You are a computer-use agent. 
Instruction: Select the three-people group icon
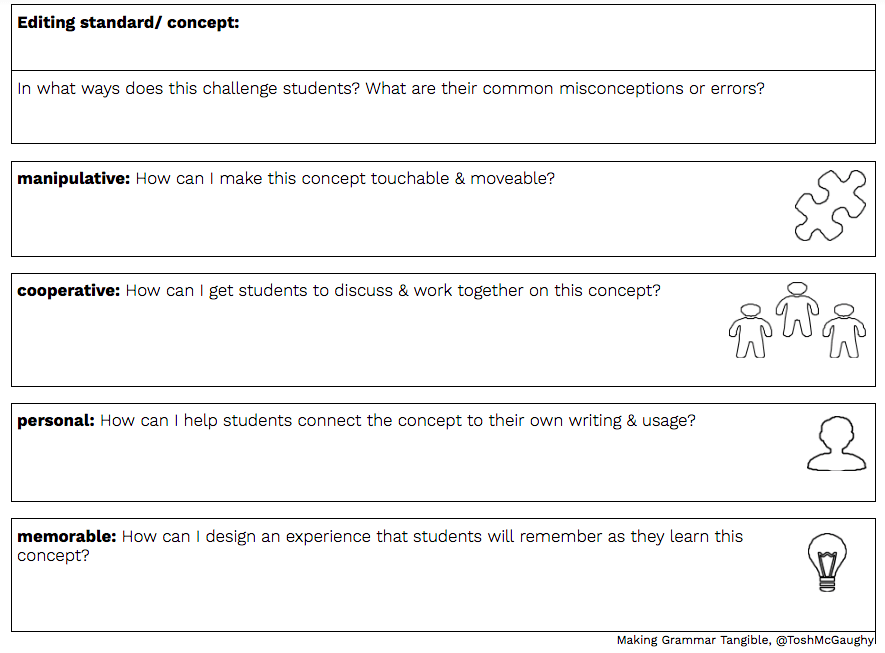click(x=796, y=320)
